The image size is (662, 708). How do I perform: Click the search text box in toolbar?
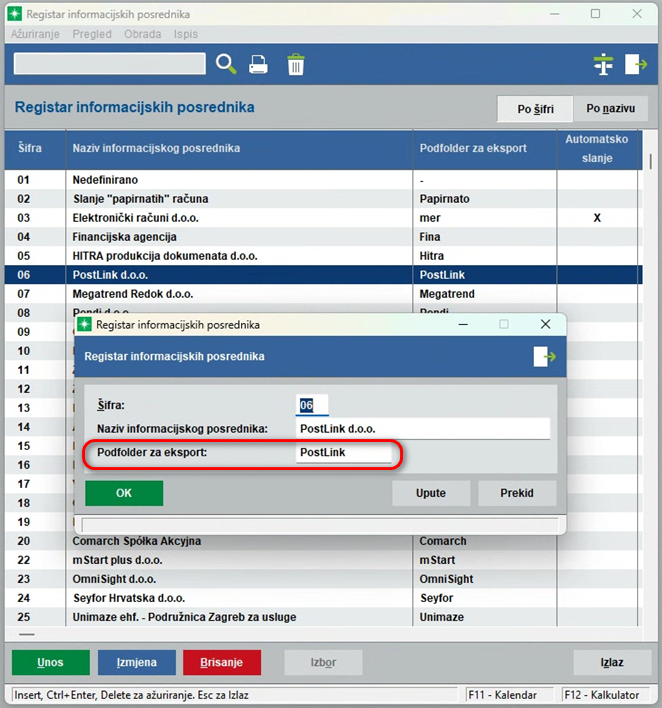pyautogui.click(x=109, y=64)
